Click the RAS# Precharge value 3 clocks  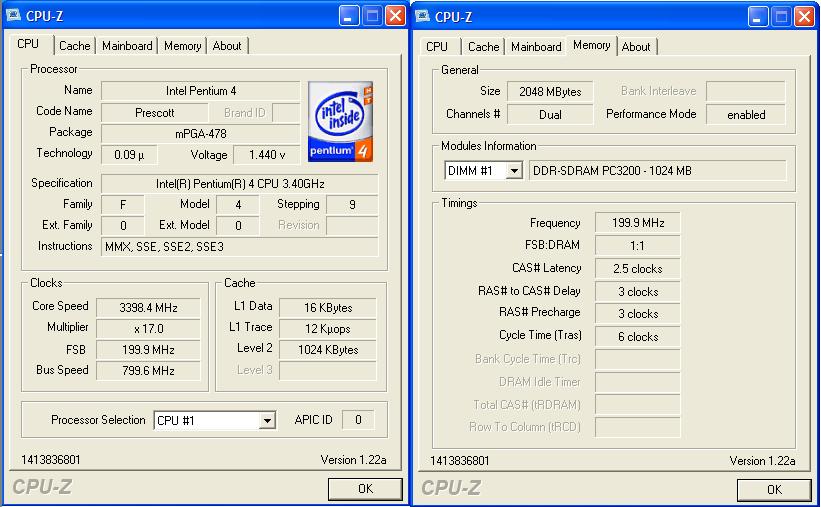click(638, 314)
